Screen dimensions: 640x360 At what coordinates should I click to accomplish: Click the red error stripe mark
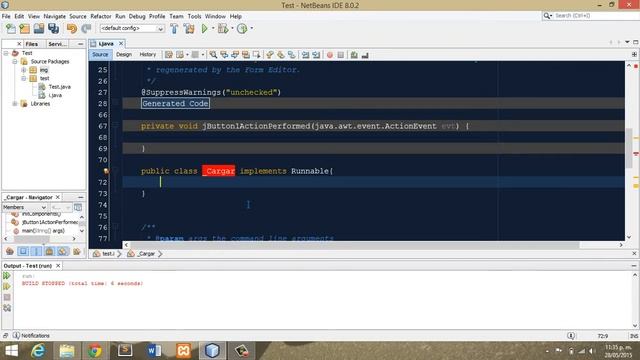636,153
